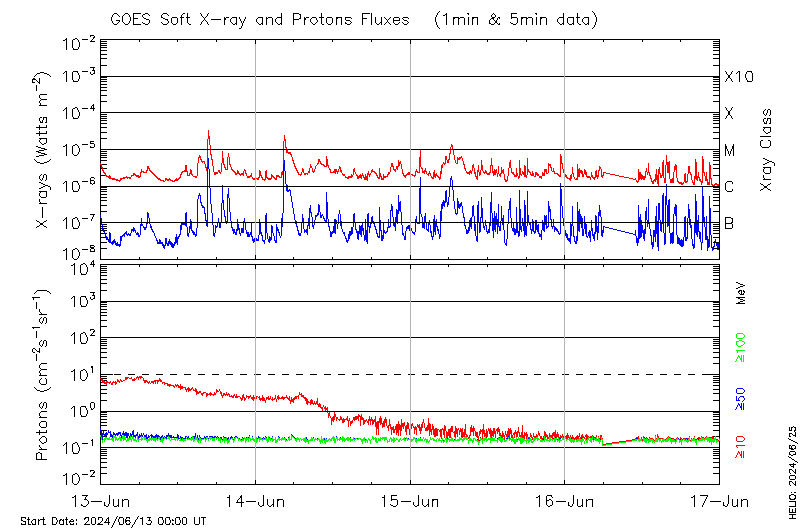
Task: Select the C flare class label
Action: point(730,187)
